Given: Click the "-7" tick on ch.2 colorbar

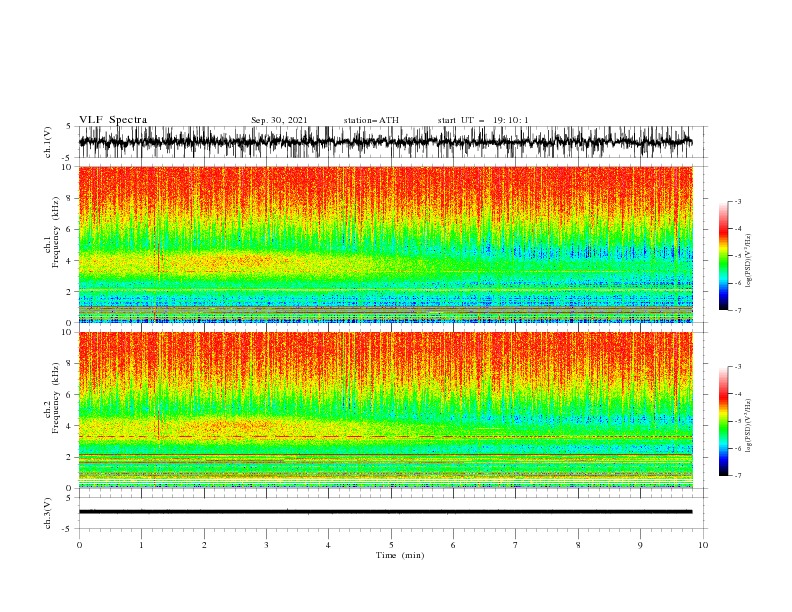Looking at the screenshot, I should click(x=737, y=476).
